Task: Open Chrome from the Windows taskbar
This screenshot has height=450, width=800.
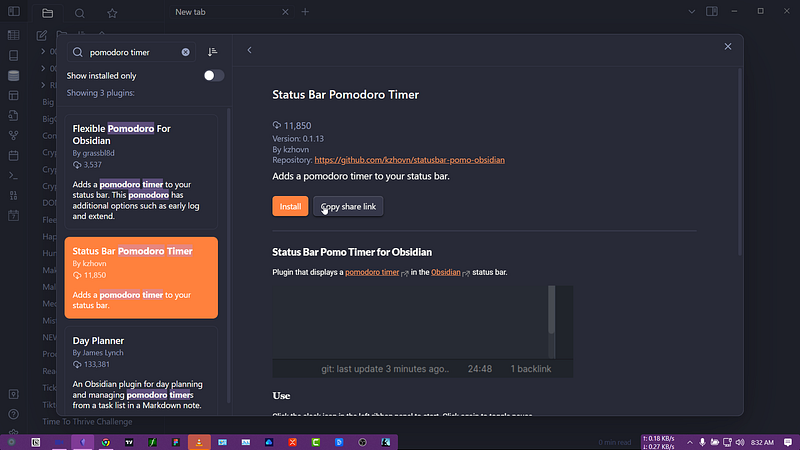Action: pos(106,442)
